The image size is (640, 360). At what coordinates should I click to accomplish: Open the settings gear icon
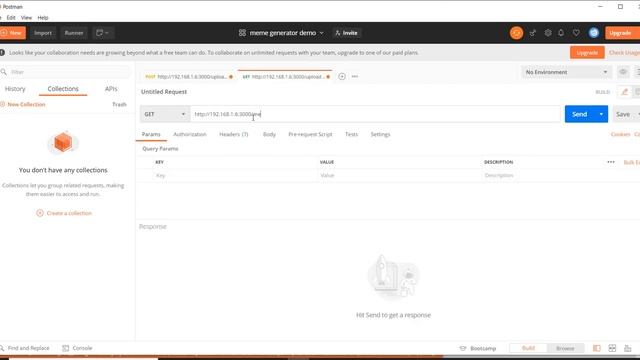point(548,33)
